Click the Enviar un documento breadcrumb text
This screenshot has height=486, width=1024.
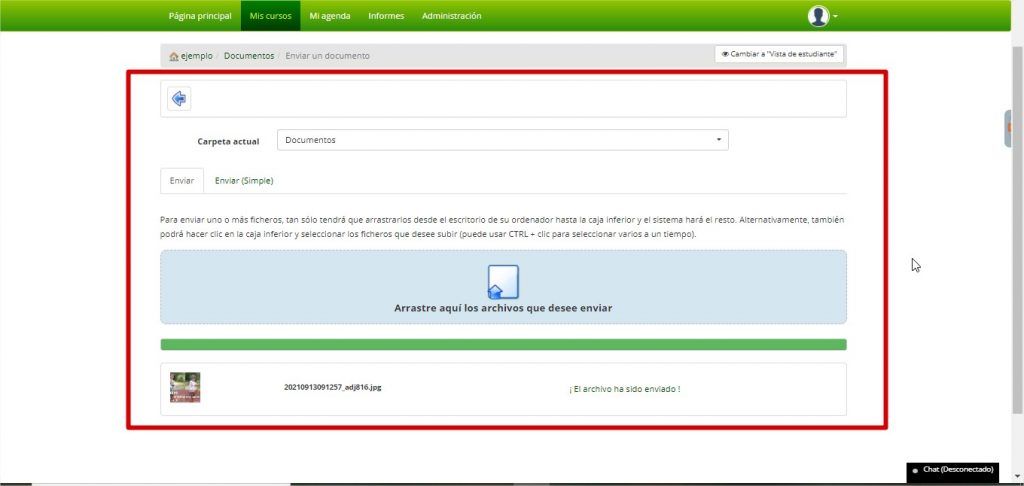(x=327, y=56)
